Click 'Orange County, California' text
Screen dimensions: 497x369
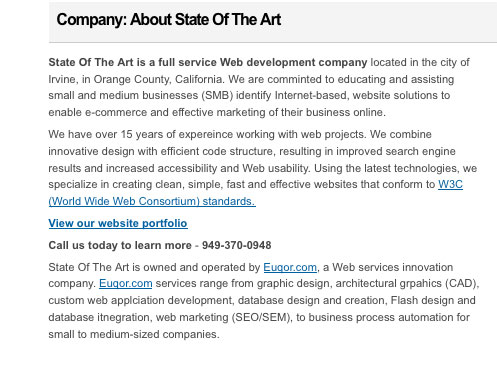click(158, 79)
